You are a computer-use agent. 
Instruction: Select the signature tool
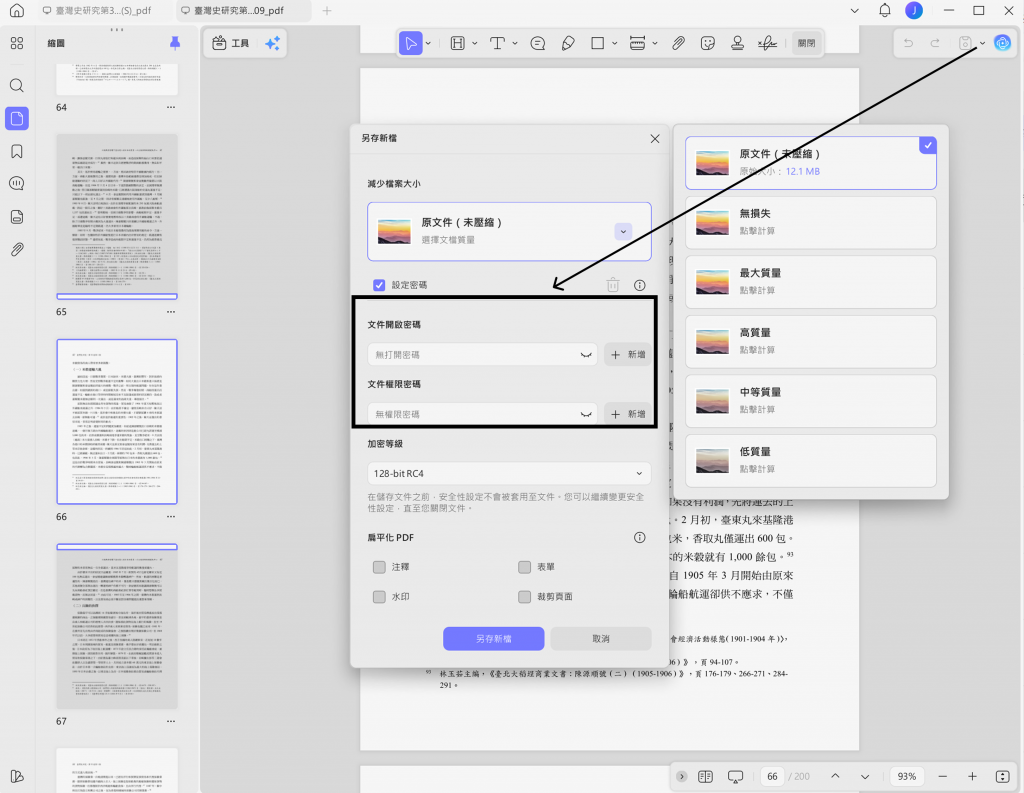767,43
